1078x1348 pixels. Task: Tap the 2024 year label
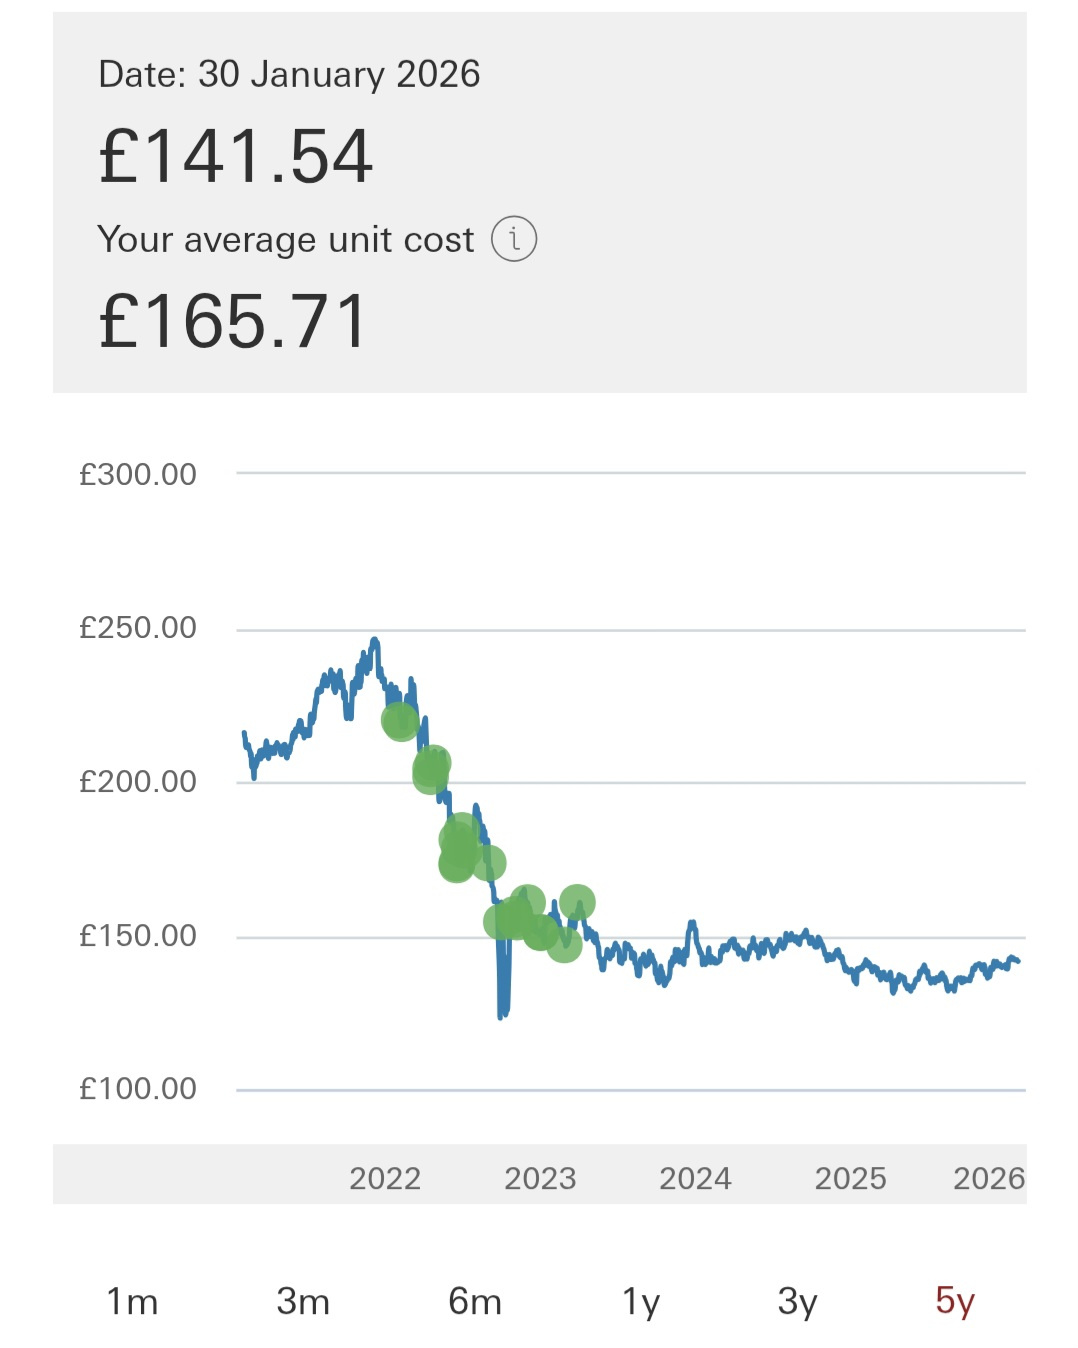tap(695, 1178)
